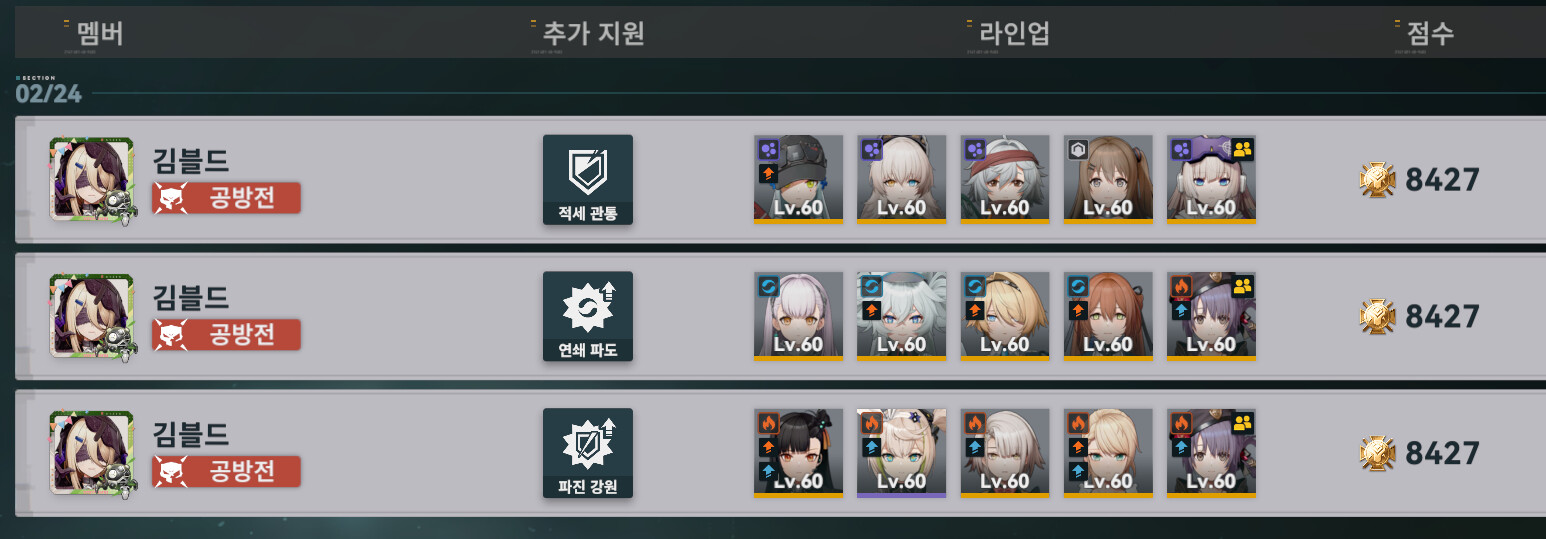Click the 적세 관통 support icon
The width and height of the screenshot is (1546, 539).
(x=587, y=180)
